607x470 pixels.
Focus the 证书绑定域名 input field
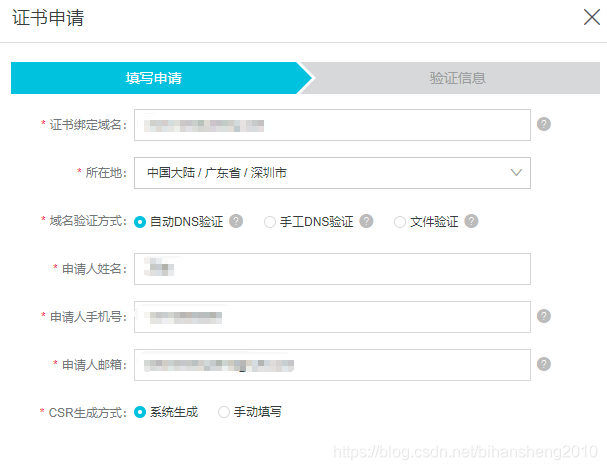click(332, 125)
